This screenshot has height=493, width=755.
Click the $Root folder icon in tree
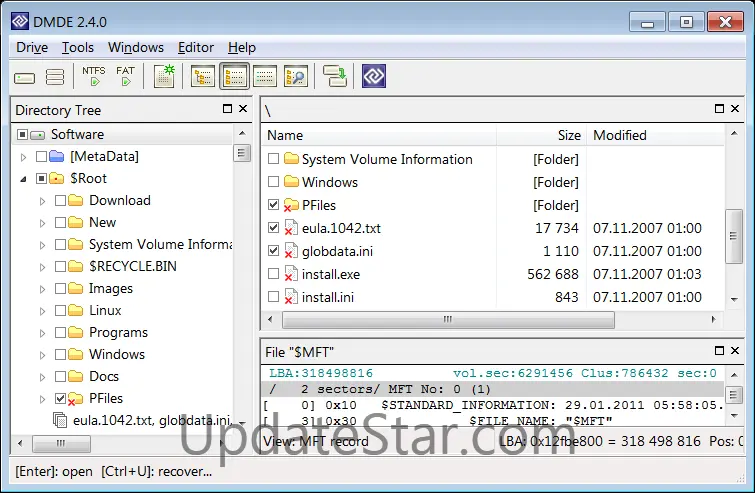click(57, 178)
